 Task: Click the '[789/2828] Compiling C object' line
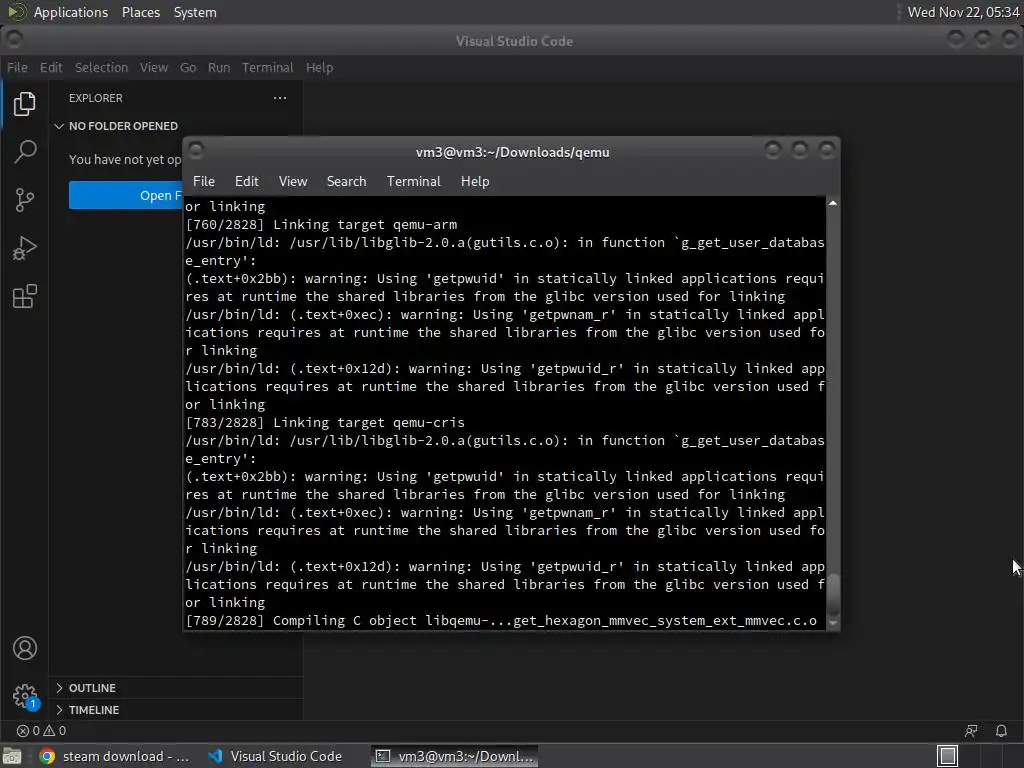[501, 620]
